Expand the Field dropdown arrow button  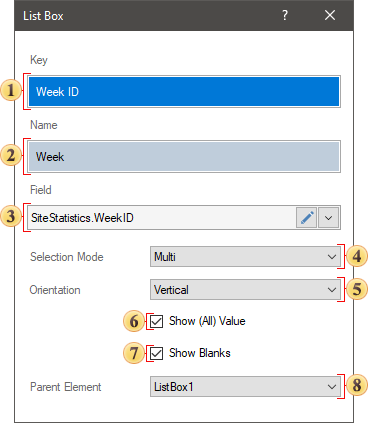[328, 218]
